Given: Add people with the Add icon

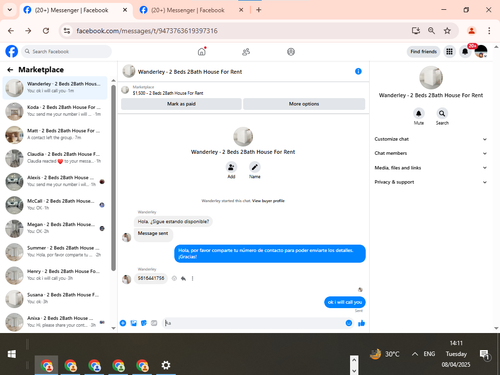Looking at the screenshot, I should point(231,167).
